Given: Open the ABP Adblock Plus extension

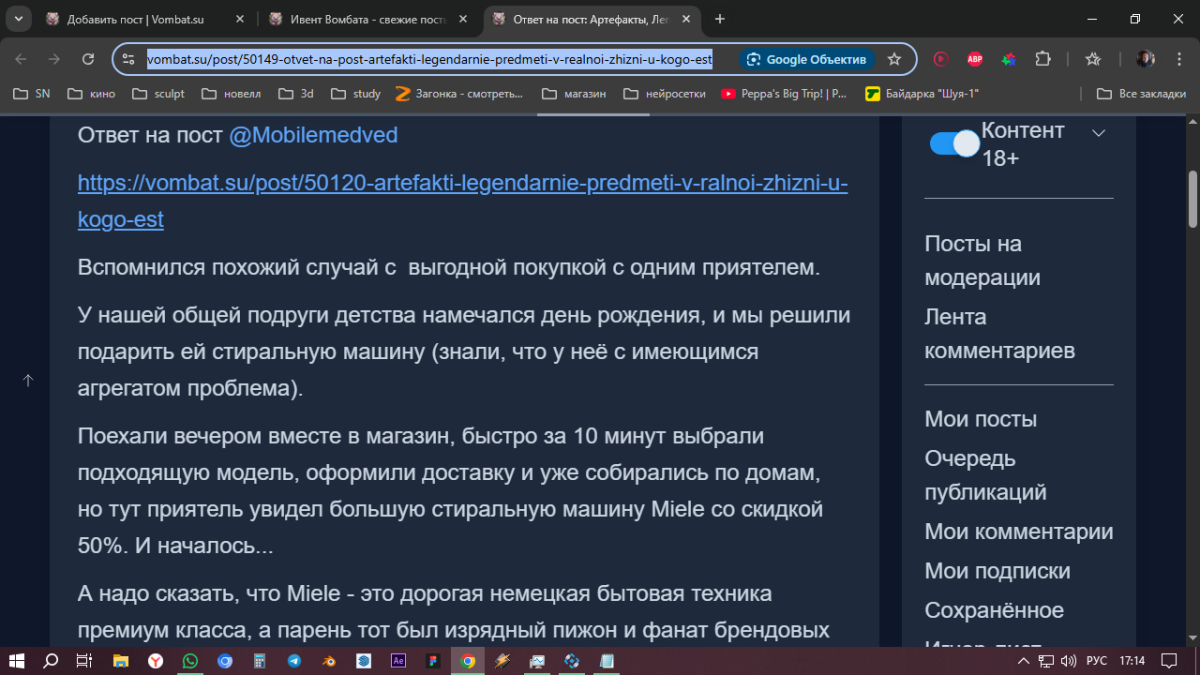Looking at the screenshot, I should coord(975,59).
